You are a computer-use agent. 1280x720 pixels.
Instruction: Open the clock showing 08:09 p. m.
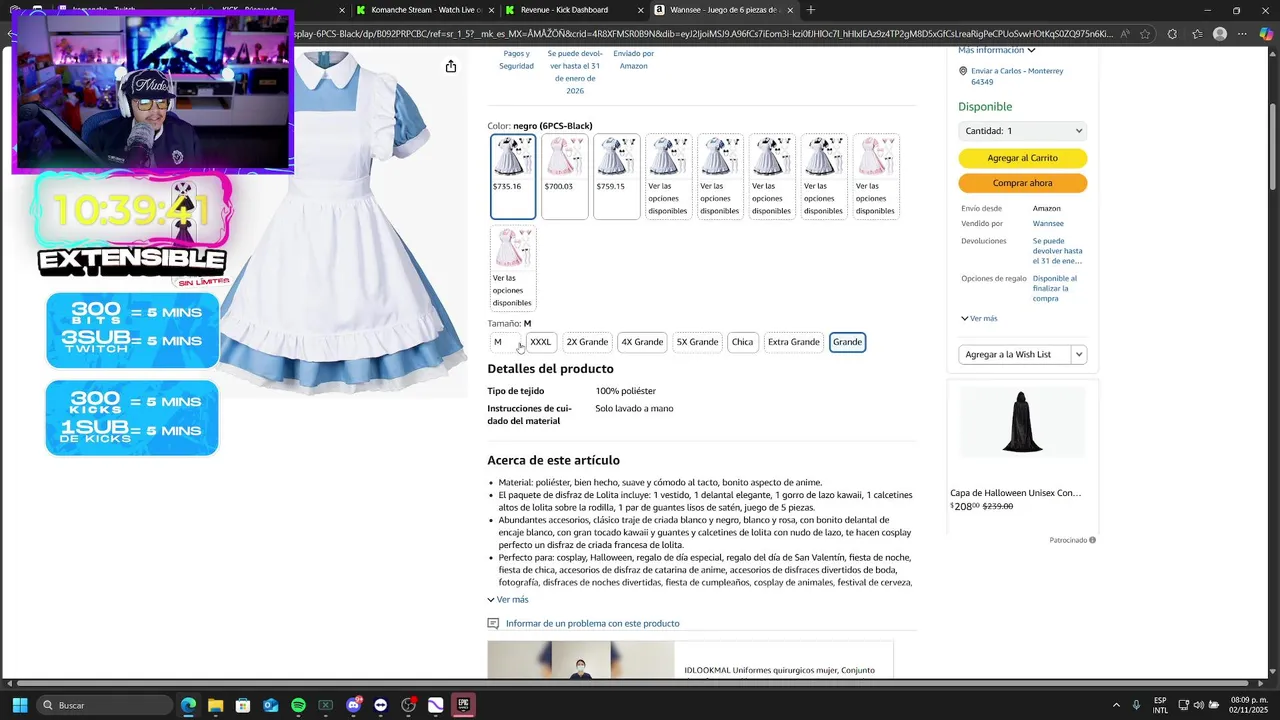click(1249, 705)
